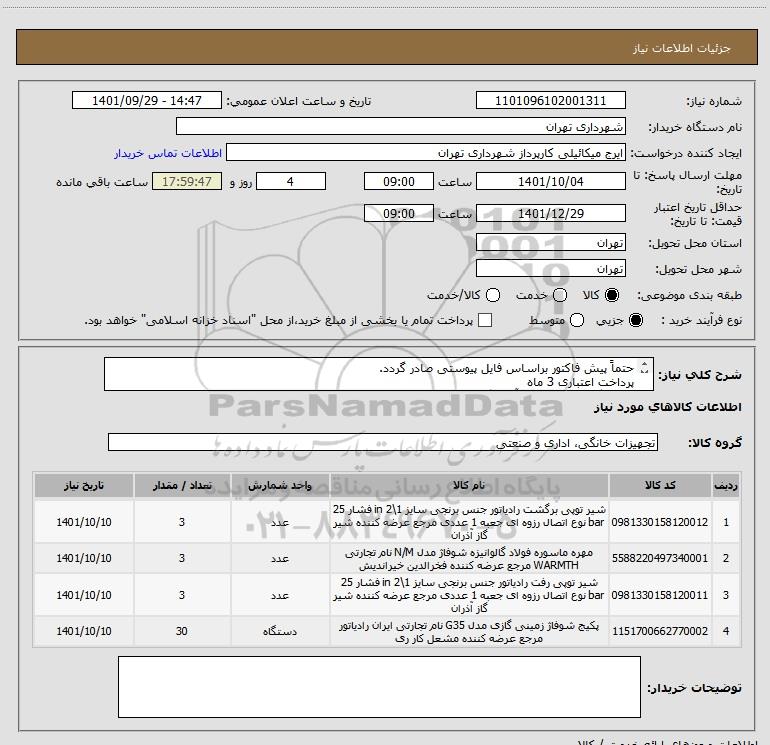
Task: Click the remaining time field 17:59:47
Action: click(x=187, y=181)
